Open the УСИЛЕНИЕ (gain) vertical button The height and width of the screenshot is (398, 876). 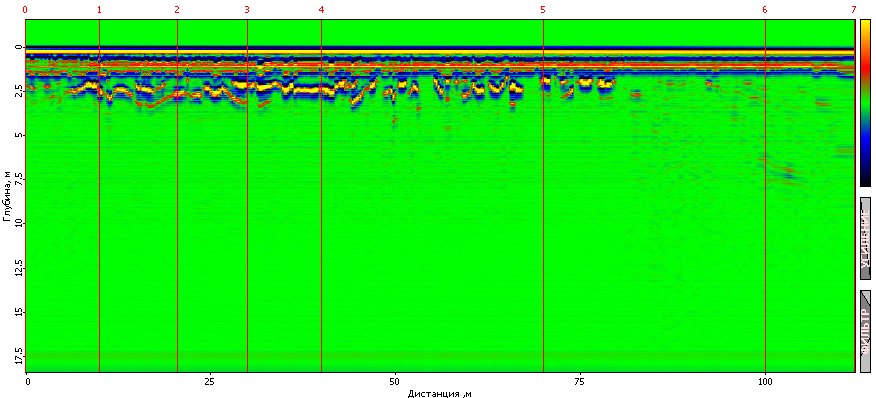pos(865,238)
